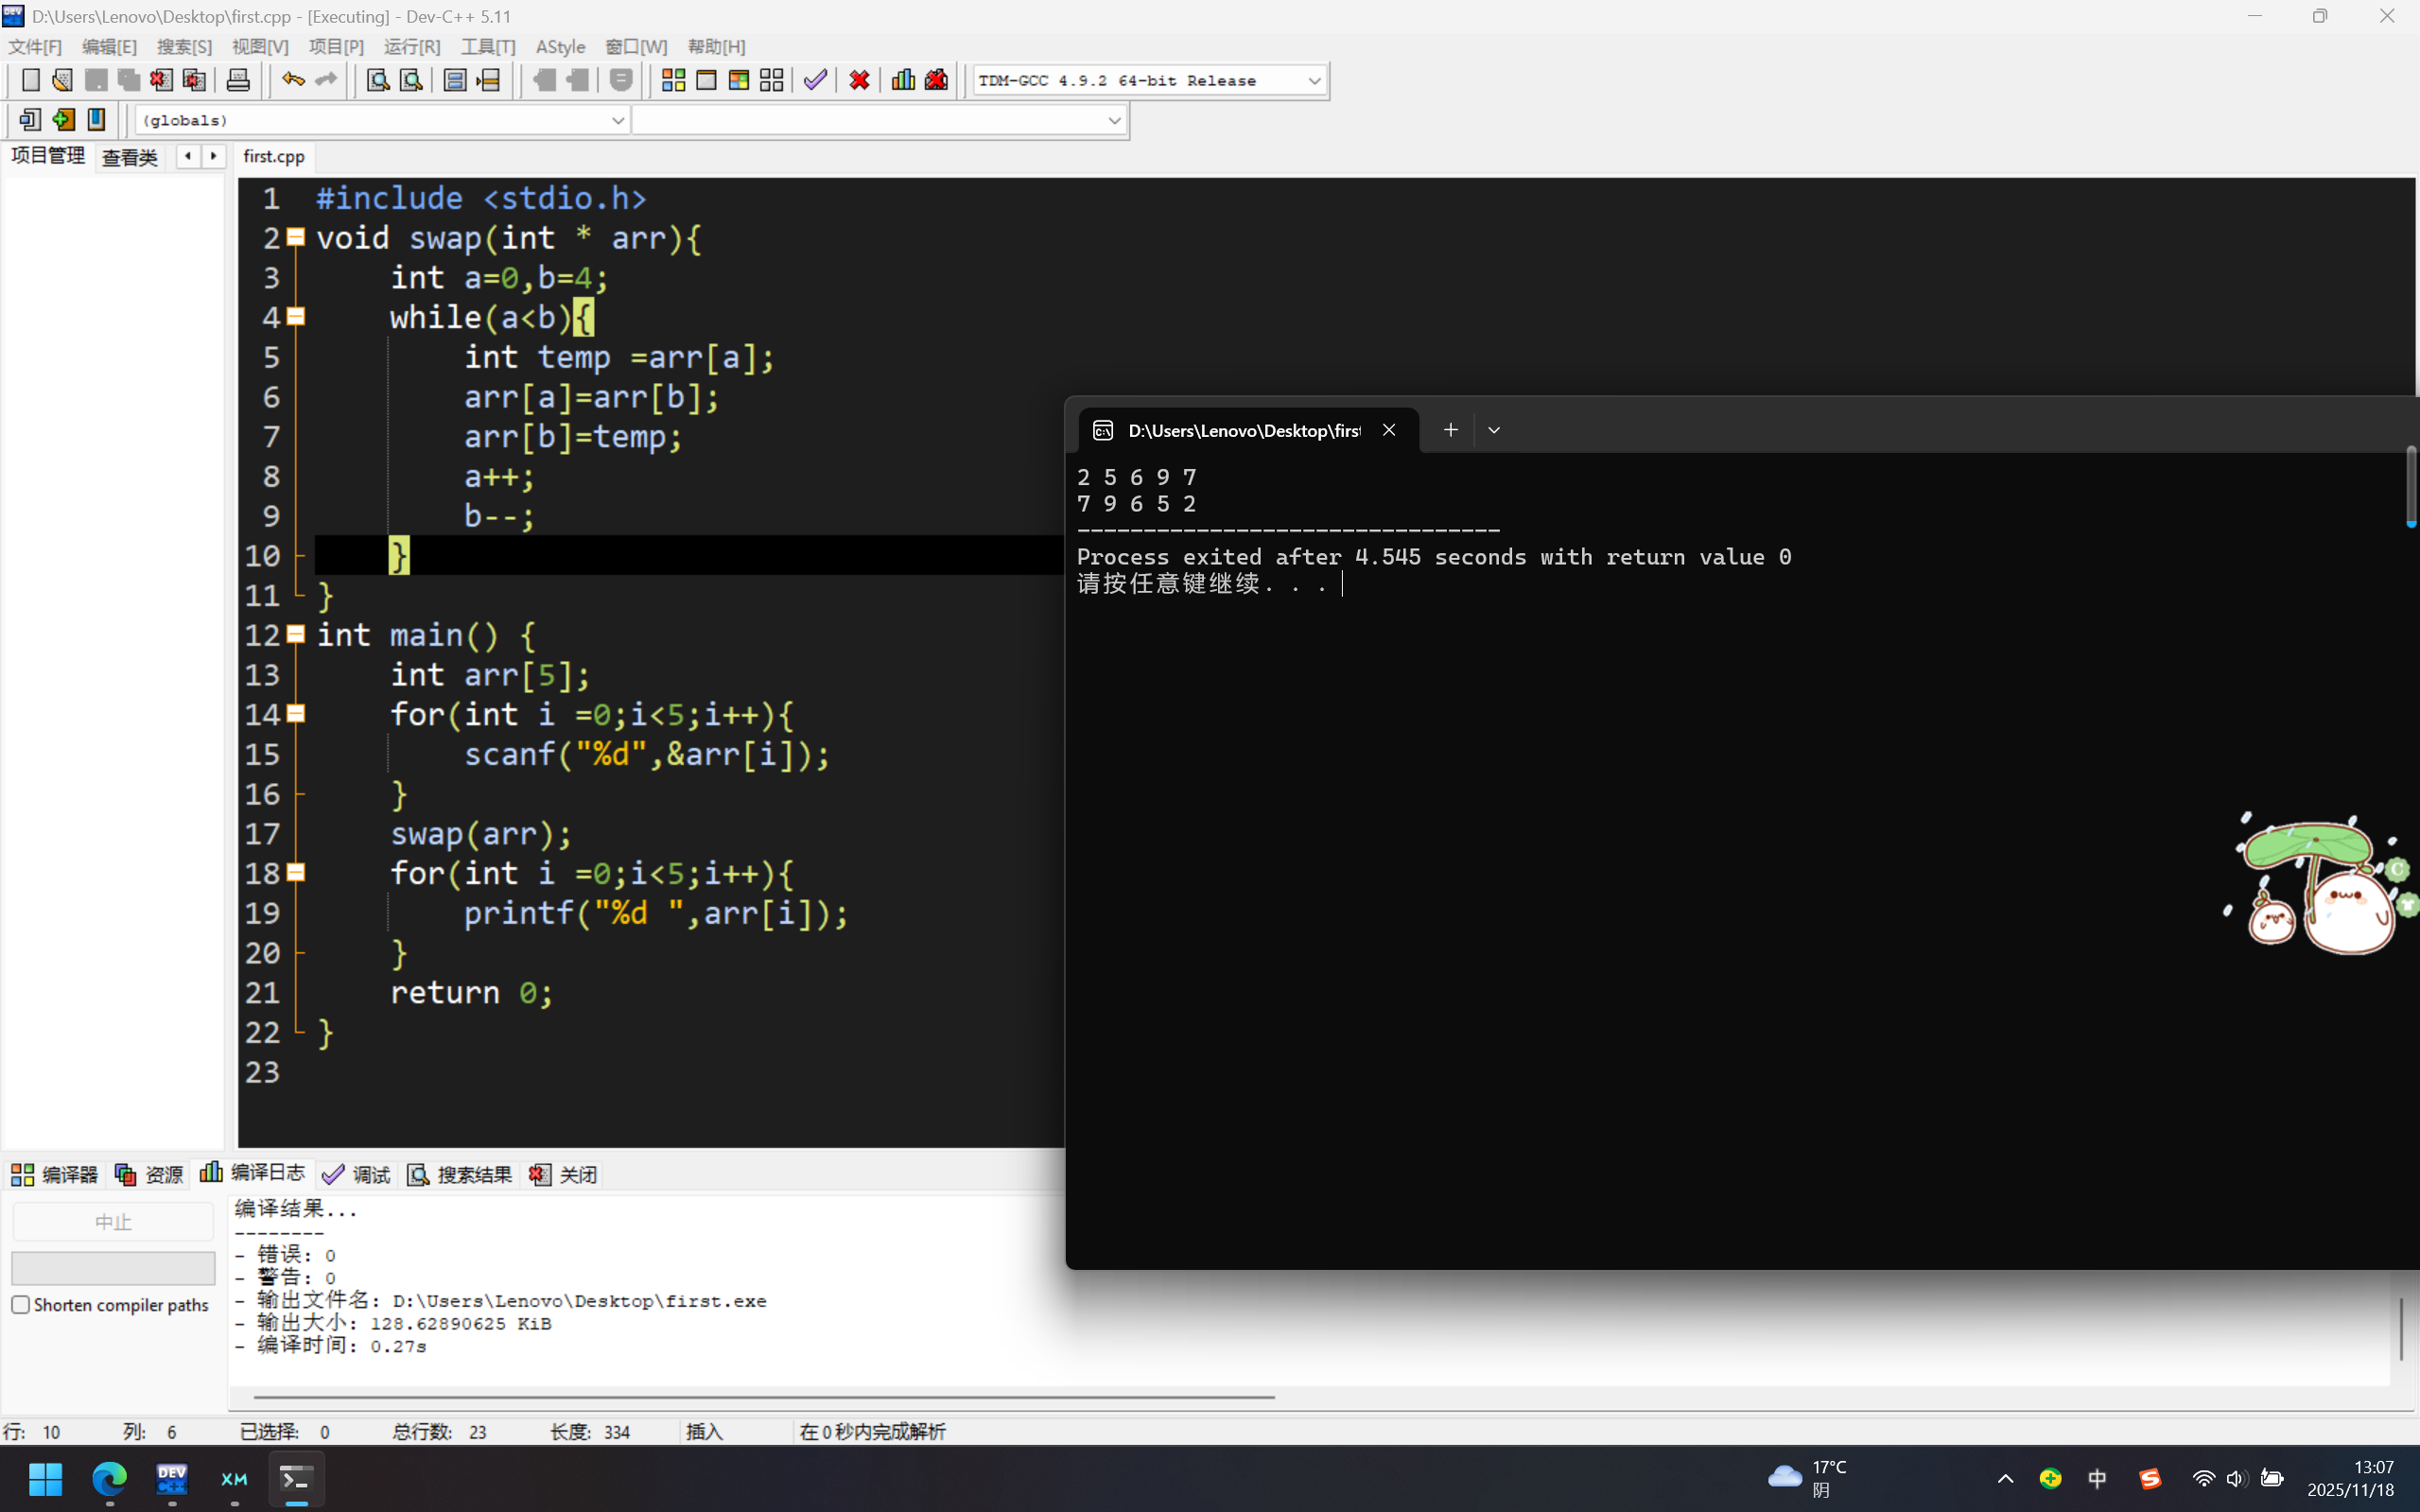Click the purple checkmark debug icon

(815, 80)
